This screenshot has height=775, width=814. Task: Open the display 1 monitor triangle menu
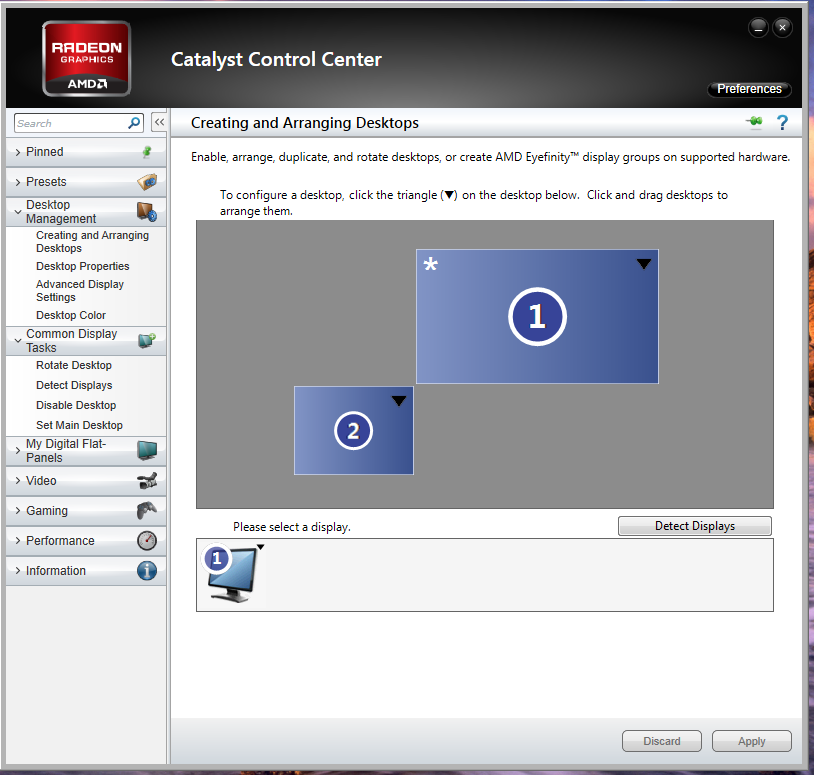click(261, 547)
